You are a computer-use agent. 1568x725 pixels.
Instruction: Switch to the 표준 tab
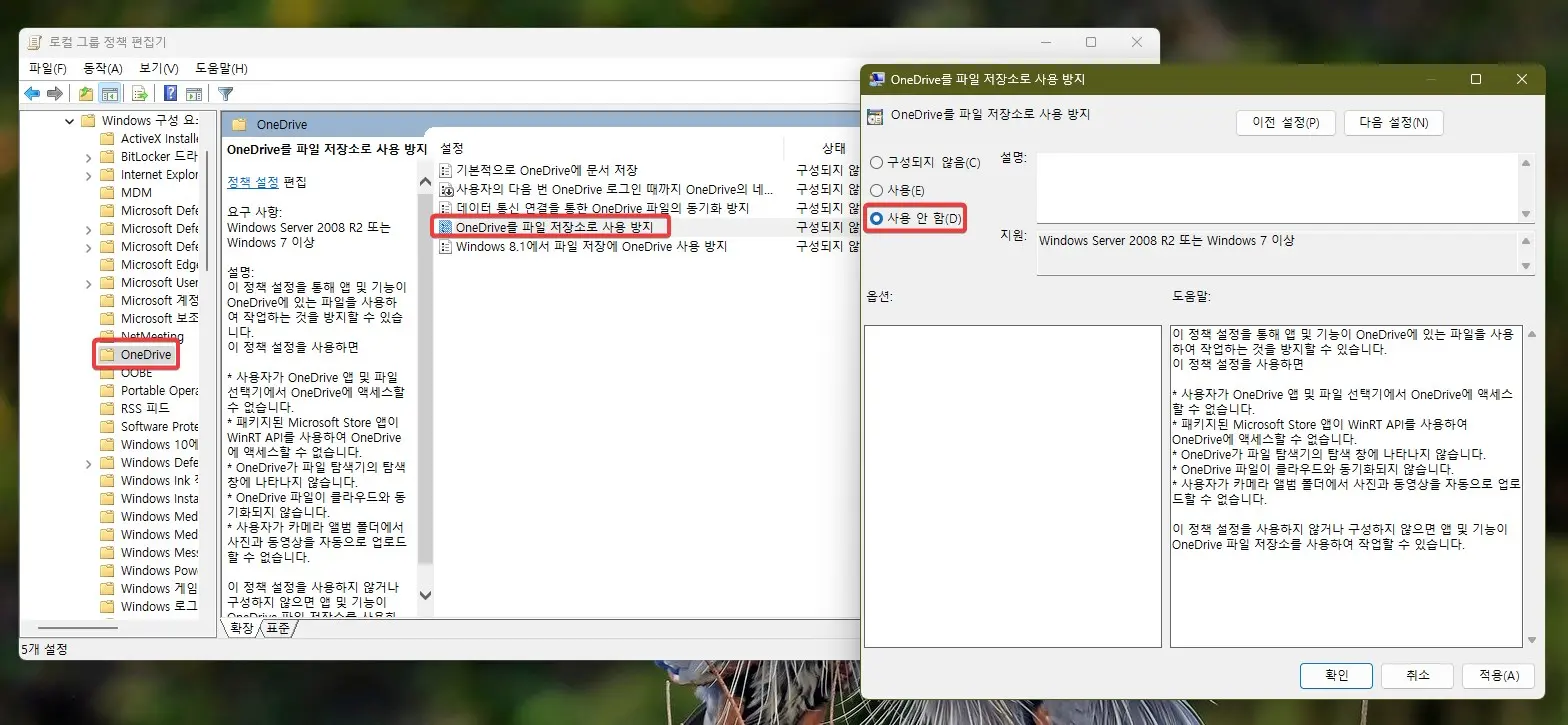[278, 628]
